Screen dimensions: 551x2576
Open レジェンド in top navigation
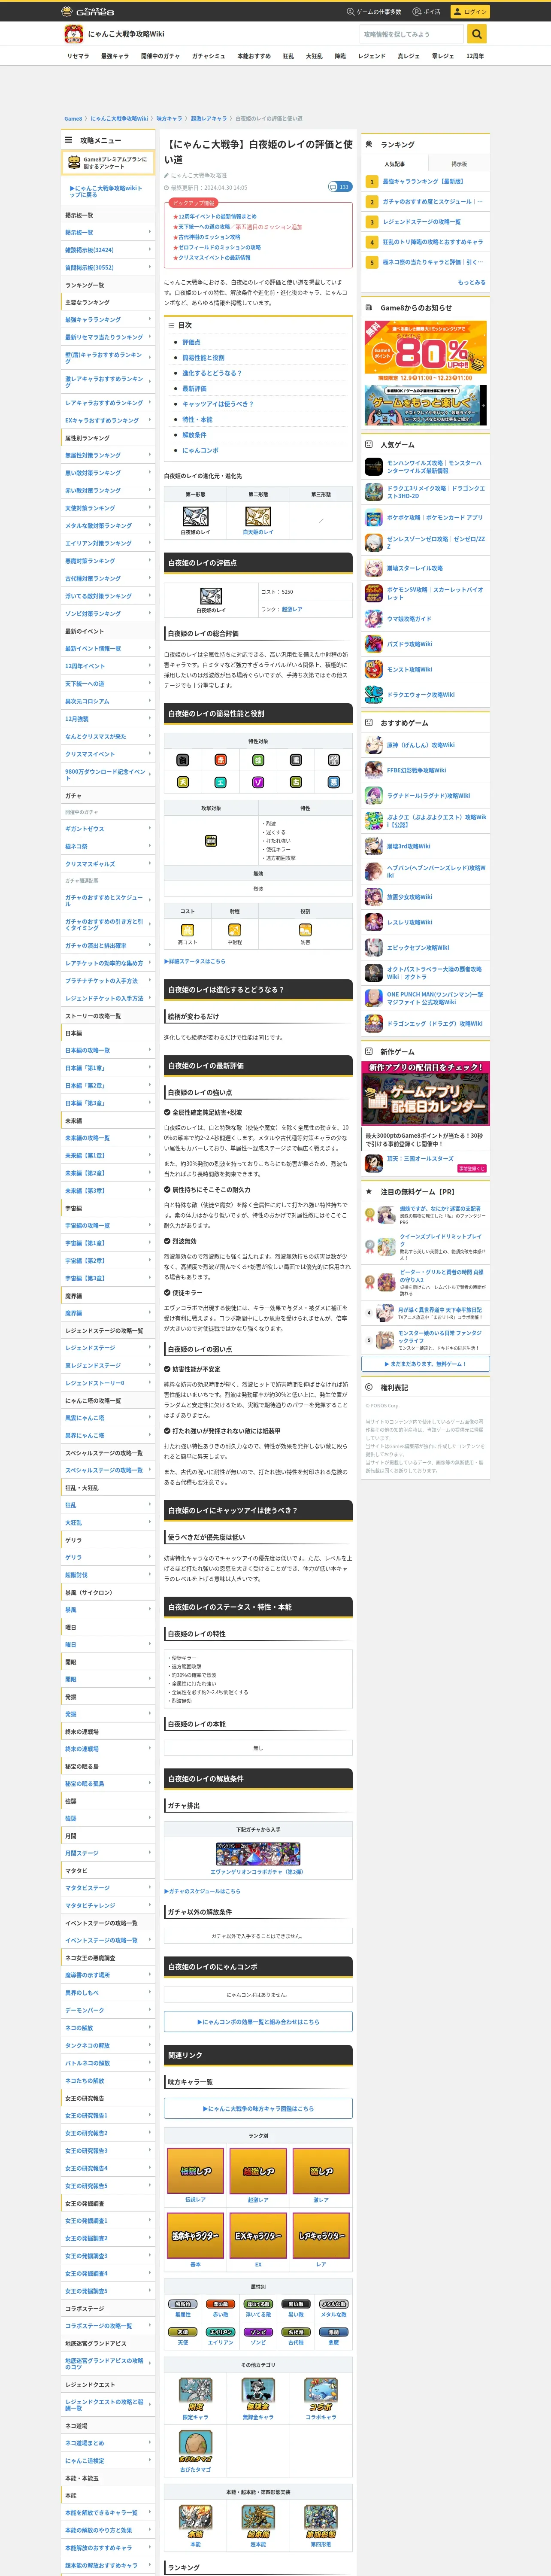372,56
